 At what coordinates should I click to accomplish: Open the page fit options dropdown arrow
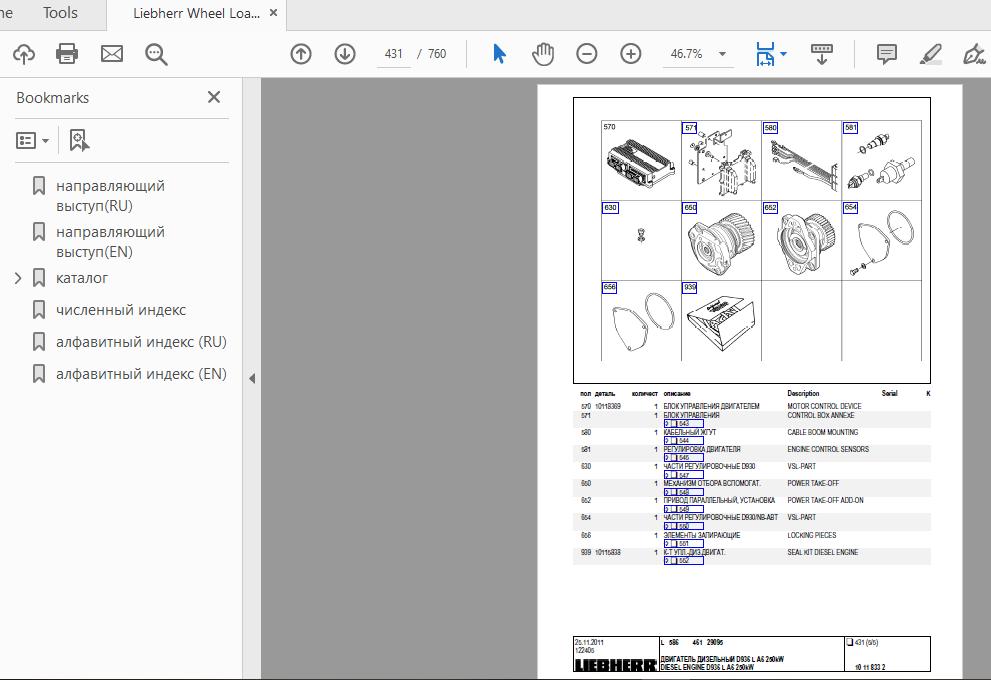tap(784, 54)
